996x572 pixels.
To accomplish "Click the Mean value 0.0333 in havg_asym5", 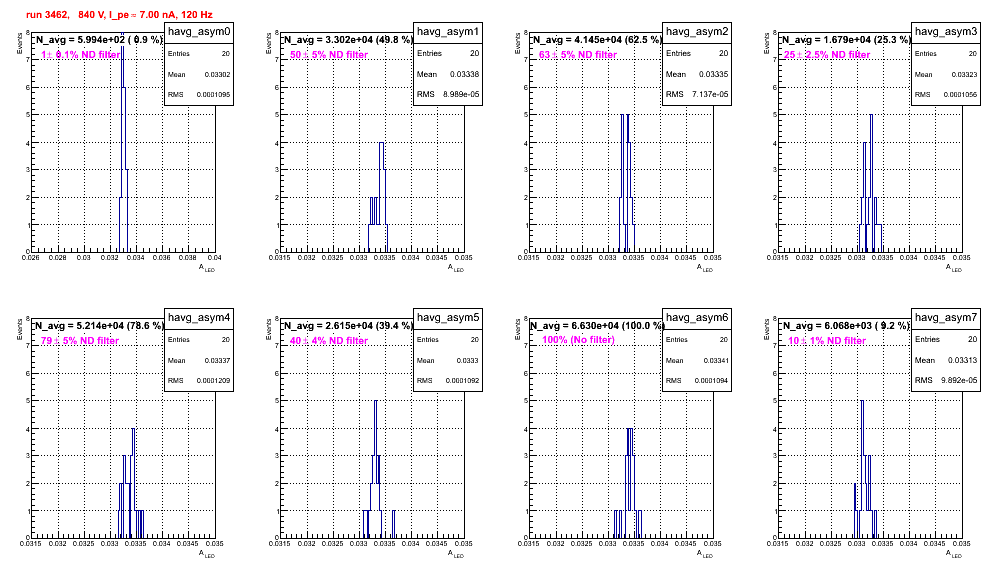I will point(468,360).
